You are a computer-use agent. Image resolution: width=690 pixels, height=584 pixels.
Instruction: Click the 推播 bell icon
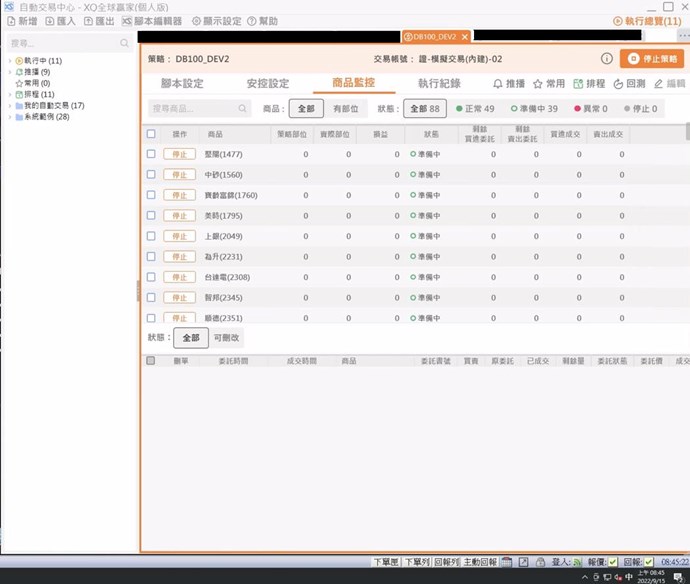pyautogui.click(x=498, y=84)
